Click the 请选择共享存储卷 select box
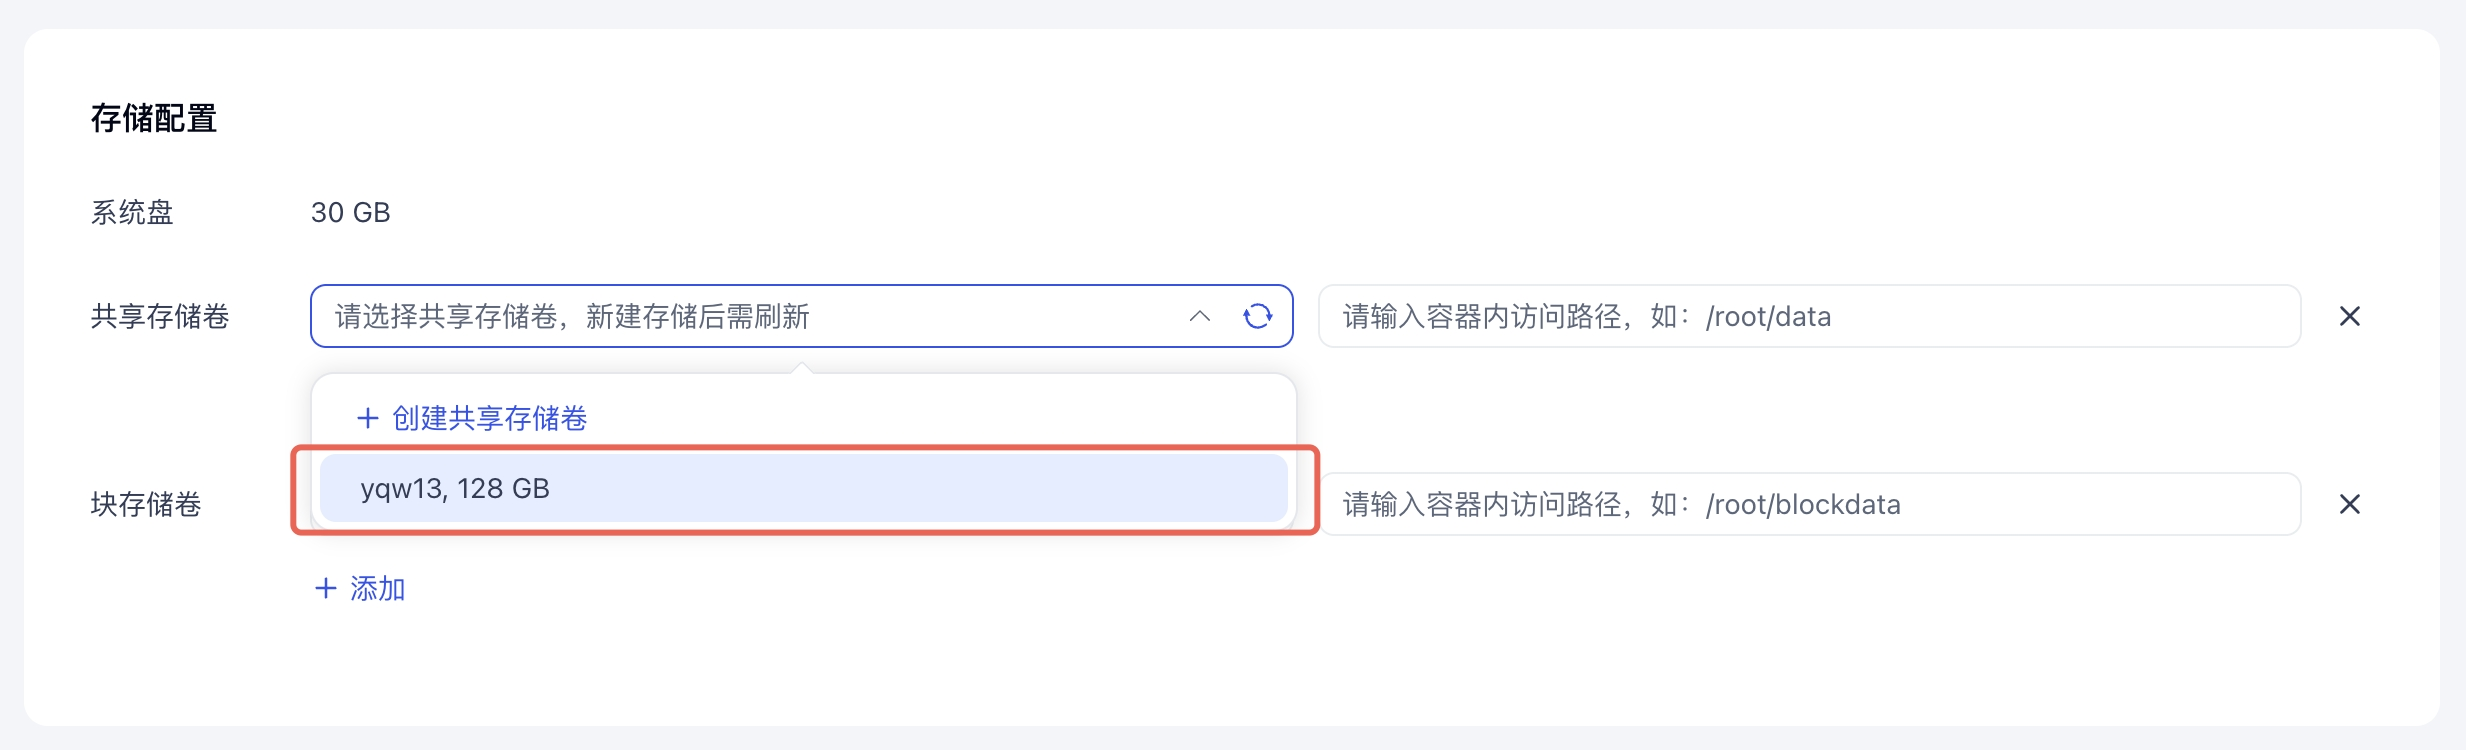The image size is (2466, 750). [x=740, y=316]
